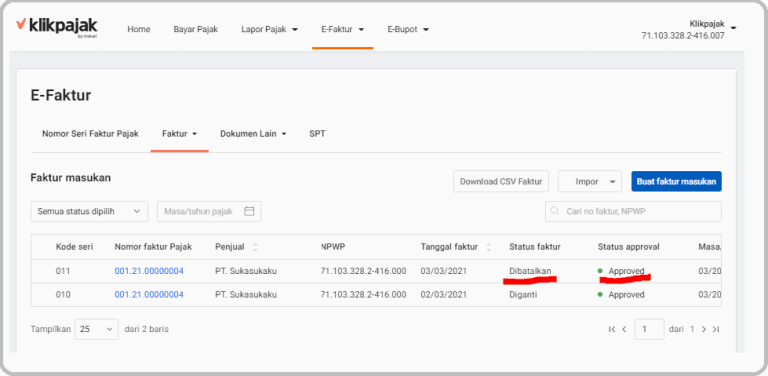Screen dimensions: 768x376
Task: Go to Bayar Pajak
Action: click(195, 29)
